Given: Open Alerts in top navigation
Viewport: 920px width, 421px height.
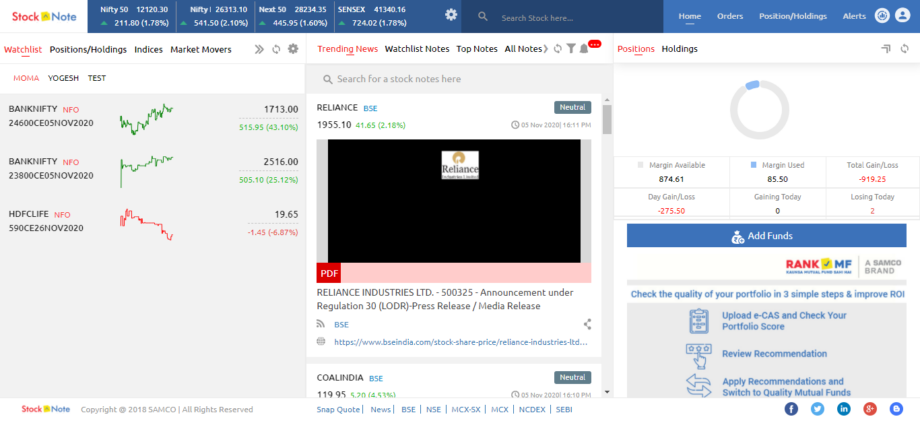Looking at the screenshot, I should tap(854, 16).
